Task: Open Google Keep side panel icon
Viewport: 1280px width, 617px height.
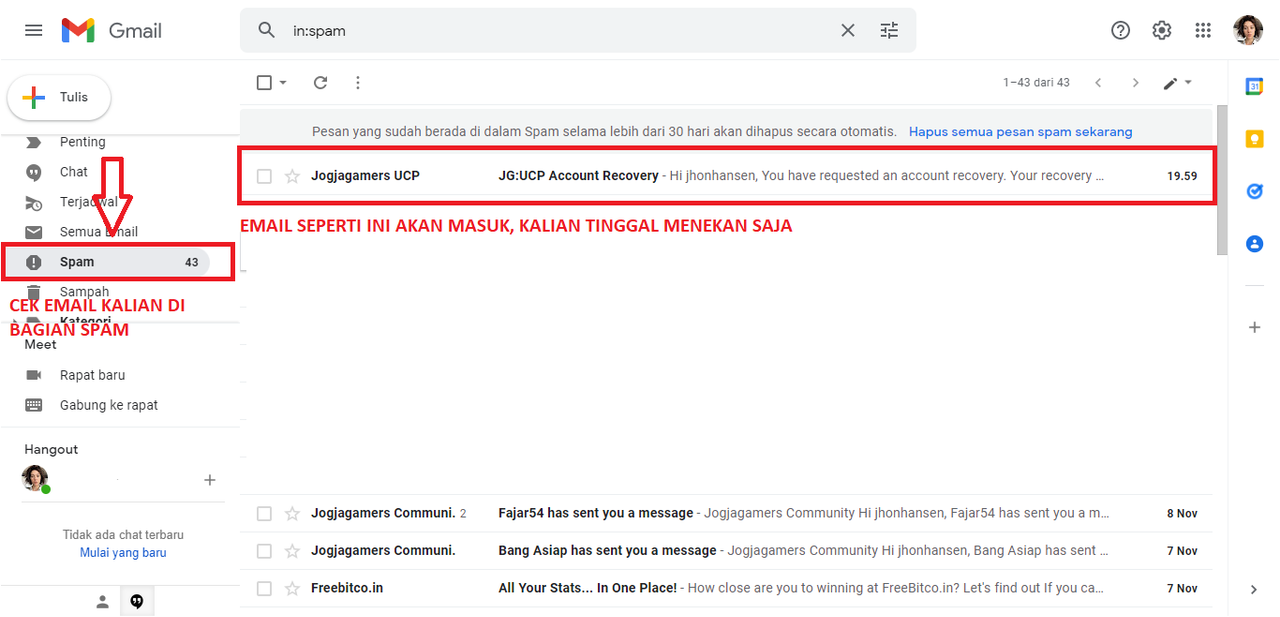Action: pos(1254,139)
